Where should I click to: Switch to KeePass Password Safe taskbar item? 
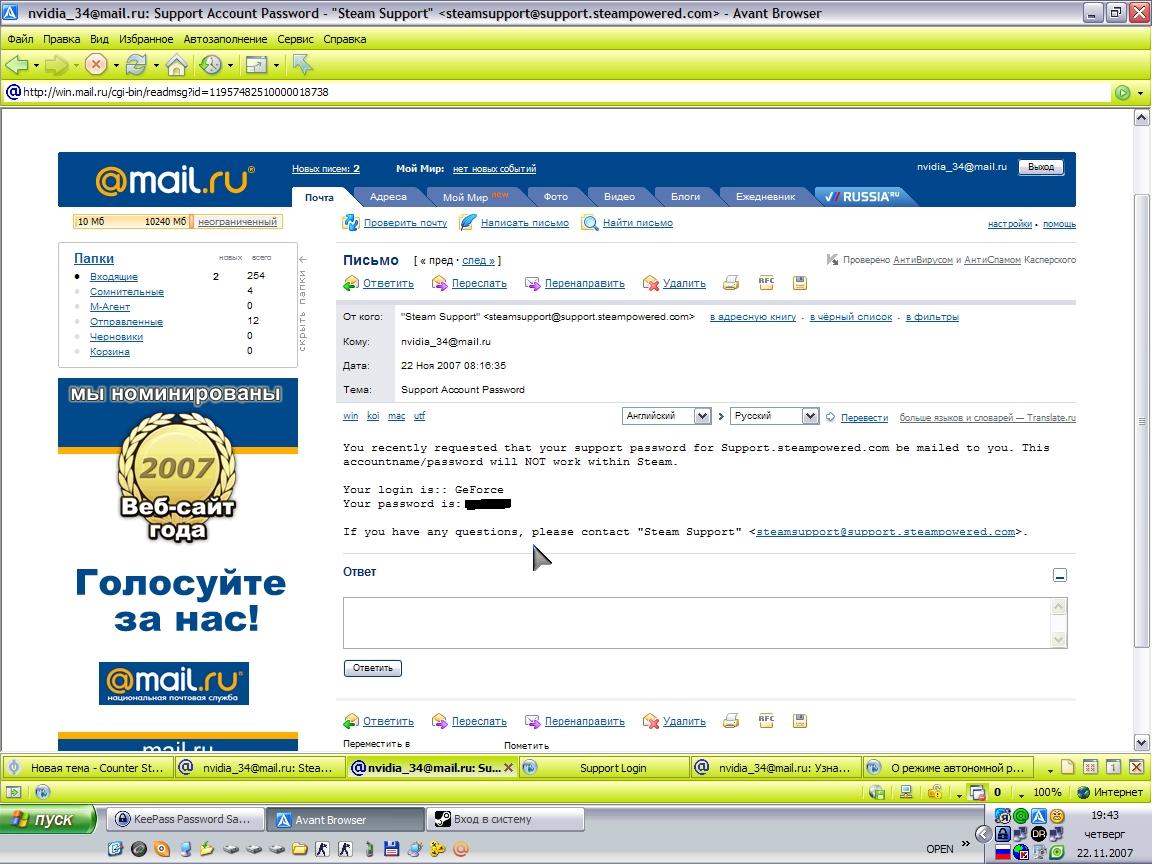pyautogui.click(x=184, y=819)
